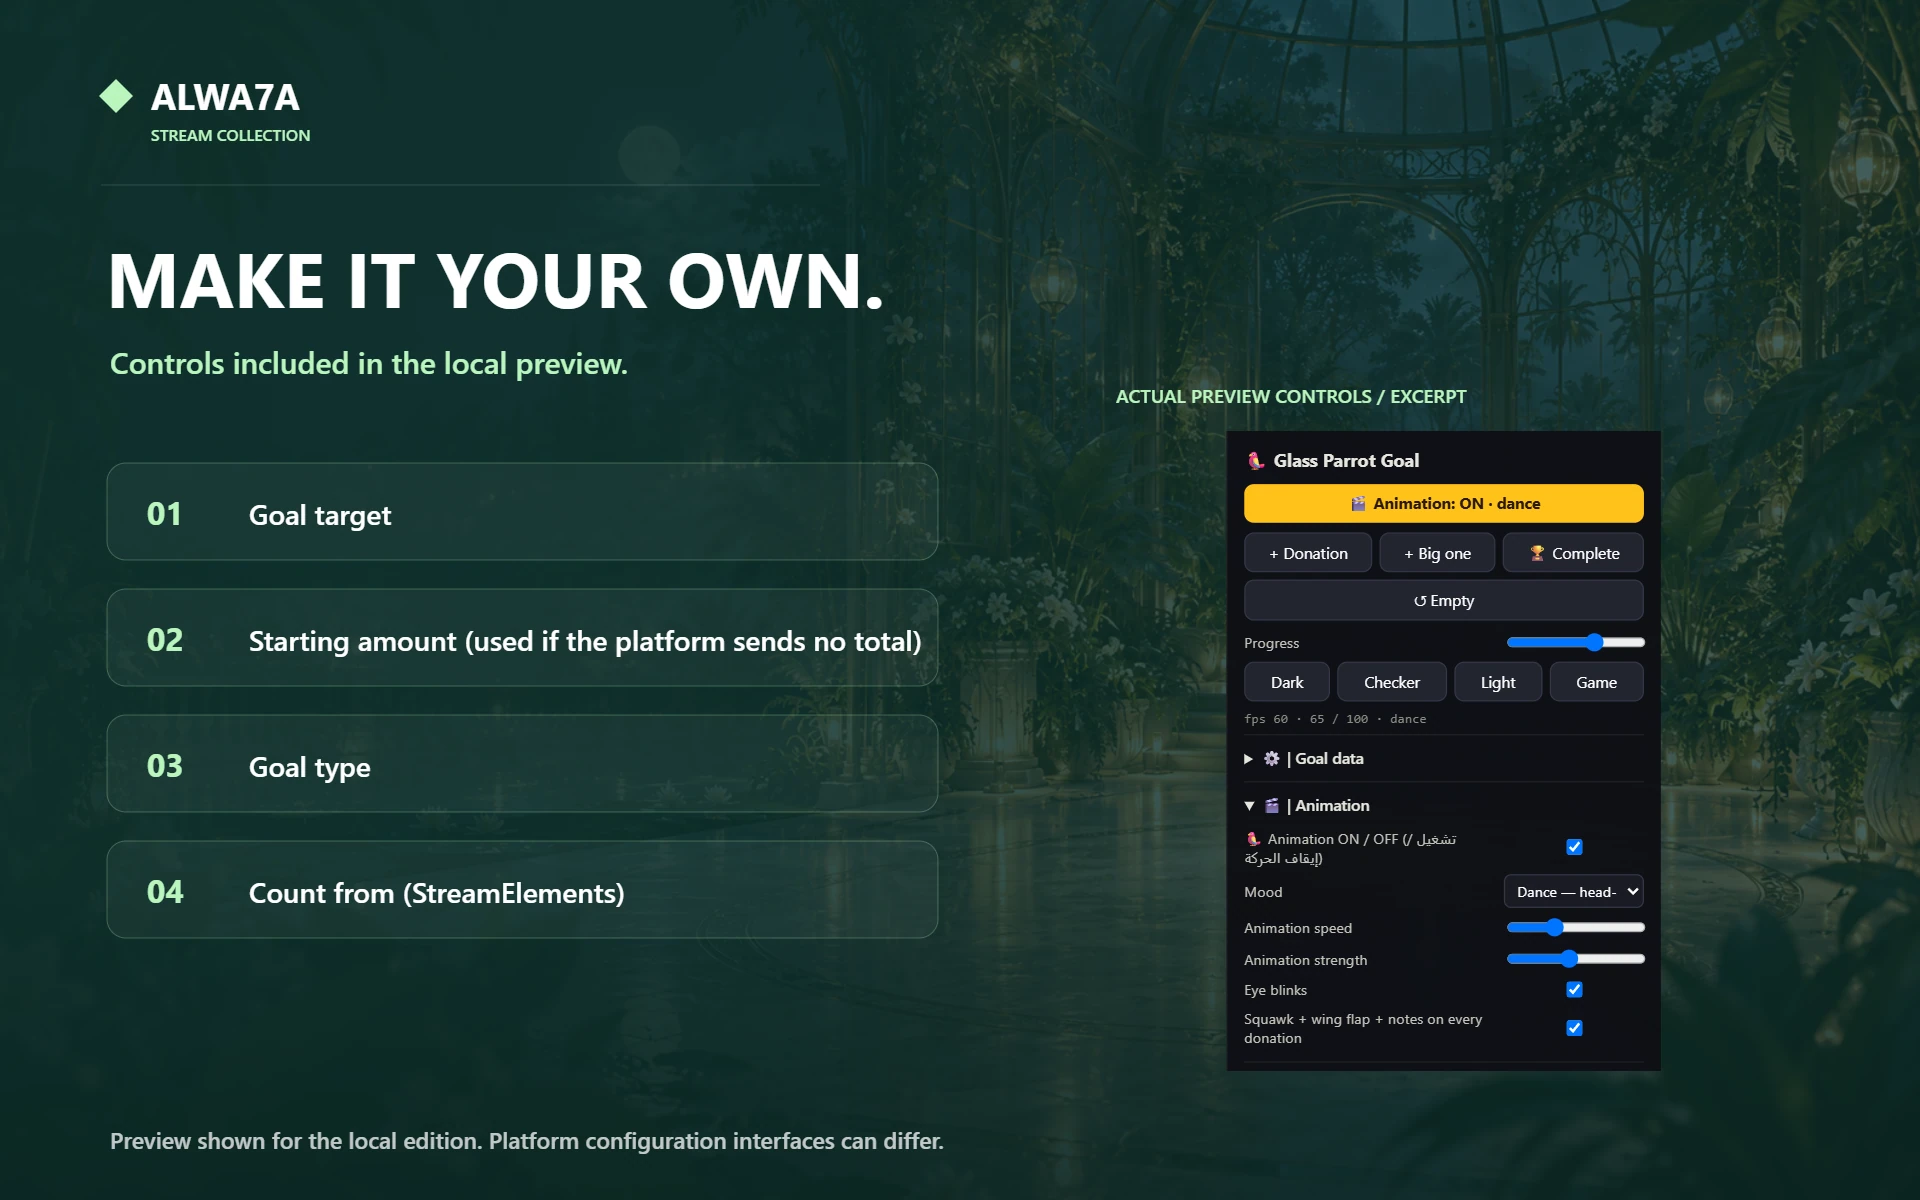Image resolution: width=1920 pixels, height=1200 pixels.
Task: Expand the Goal data section
Action: coord(1304,759)
